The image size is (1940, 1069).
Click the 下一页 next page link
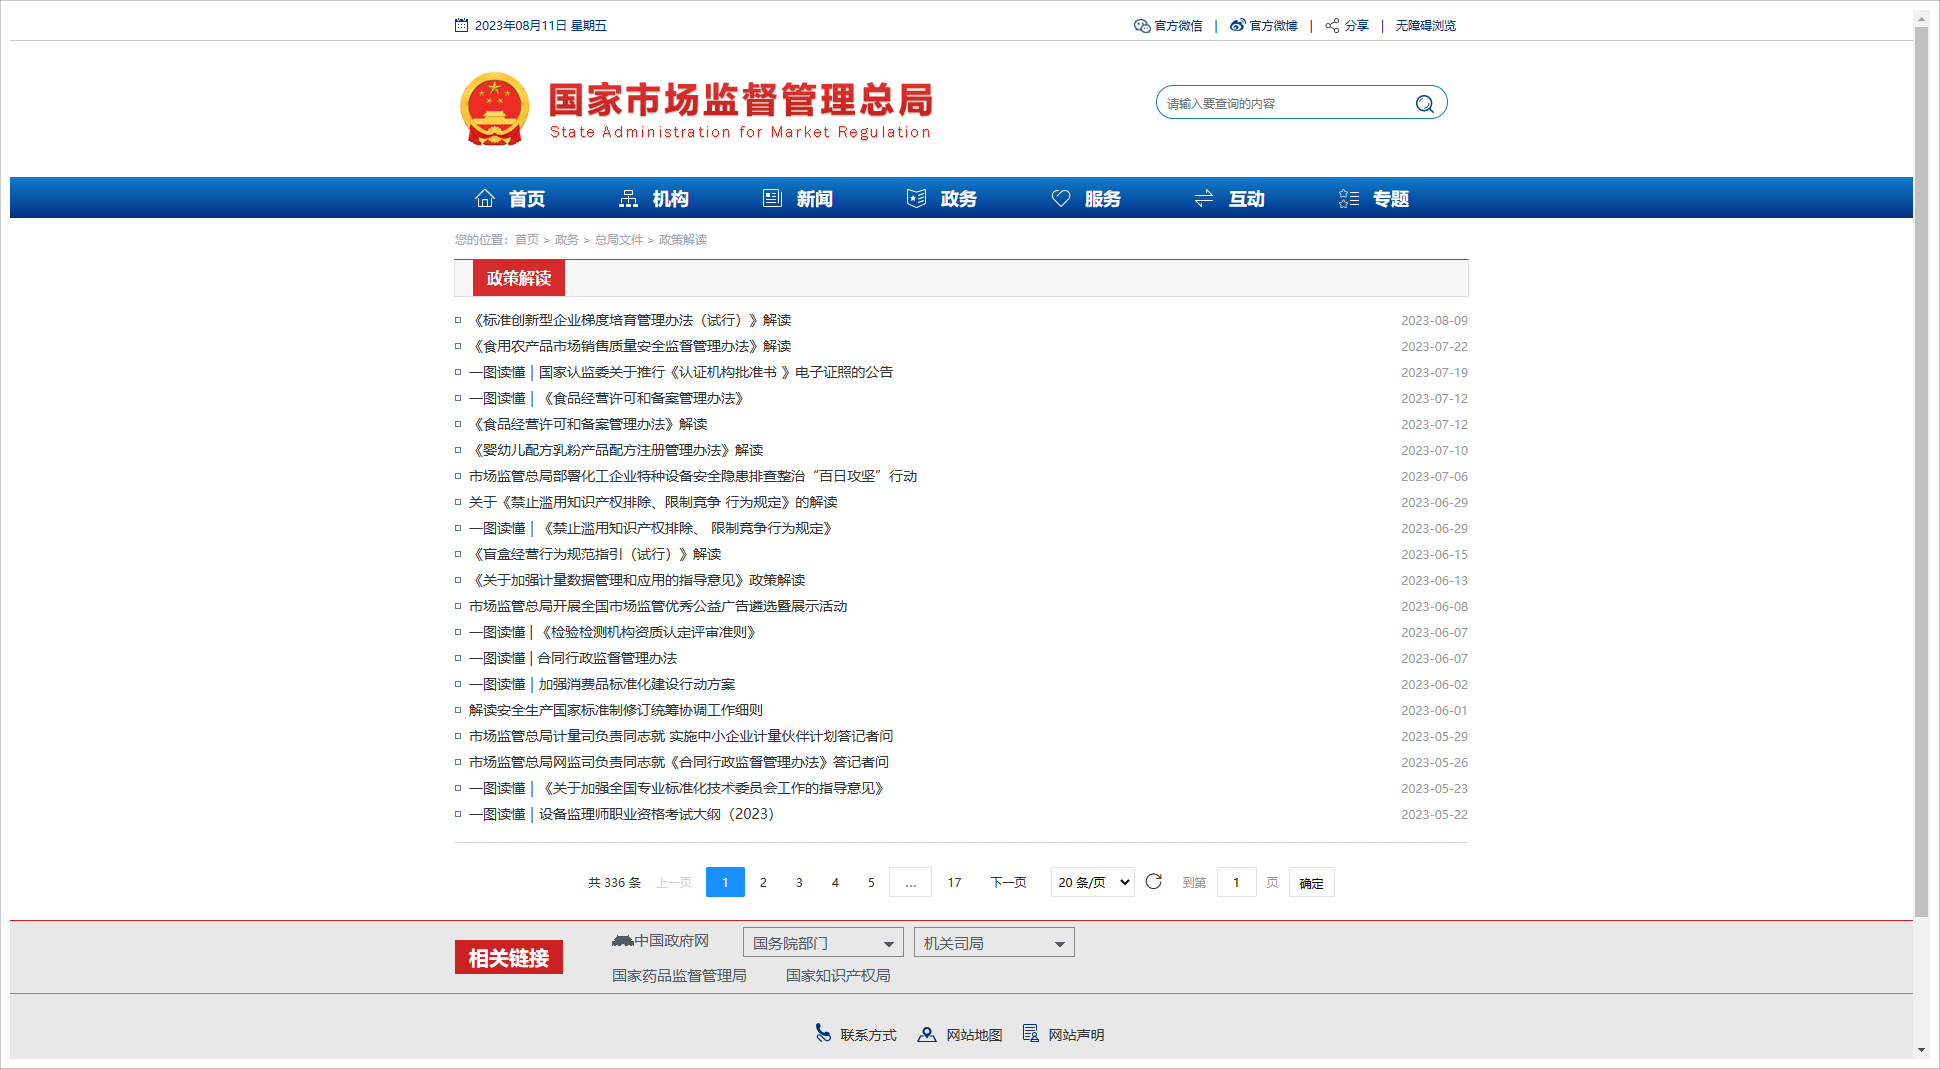coord(1008,882)
